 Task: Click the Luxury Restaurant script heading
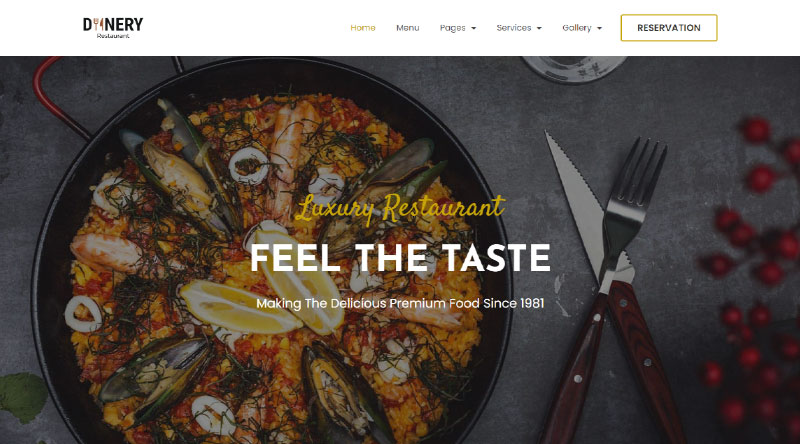click(401, 208)
